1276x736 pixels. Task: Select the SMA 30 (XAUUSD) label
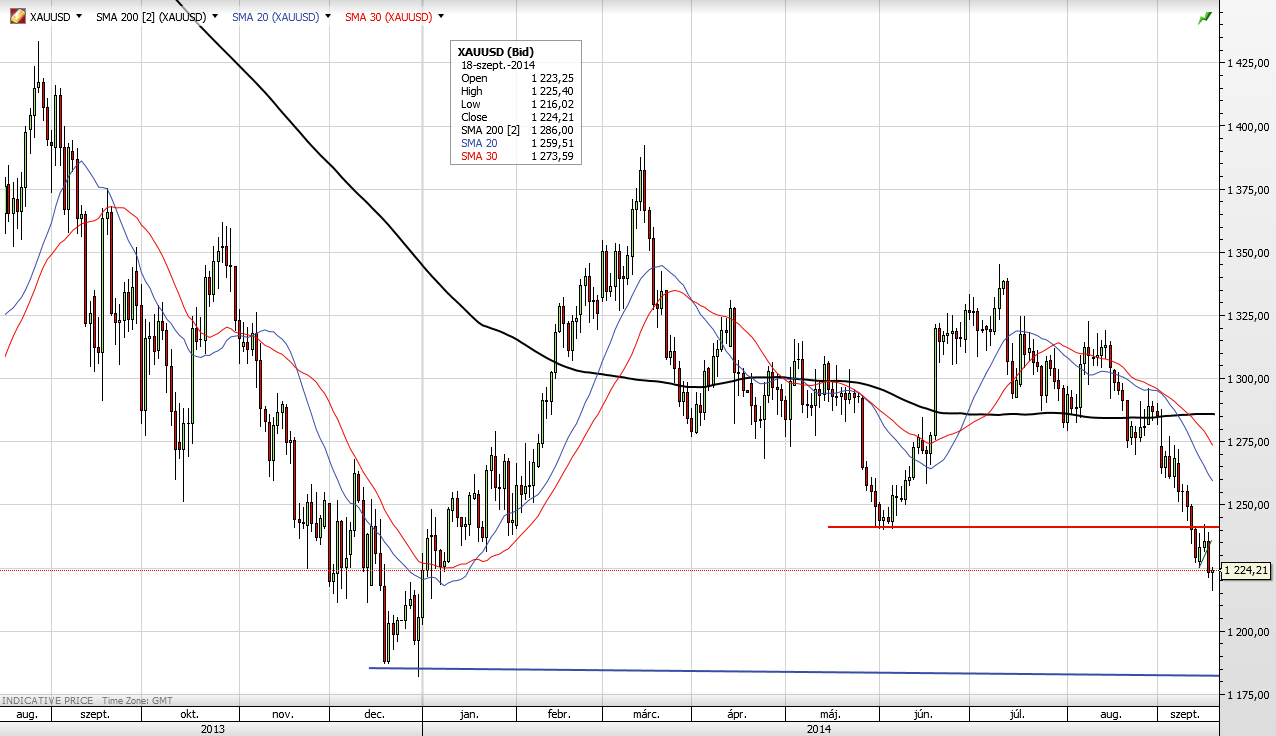pyautogui.click(x=389, y=17)
